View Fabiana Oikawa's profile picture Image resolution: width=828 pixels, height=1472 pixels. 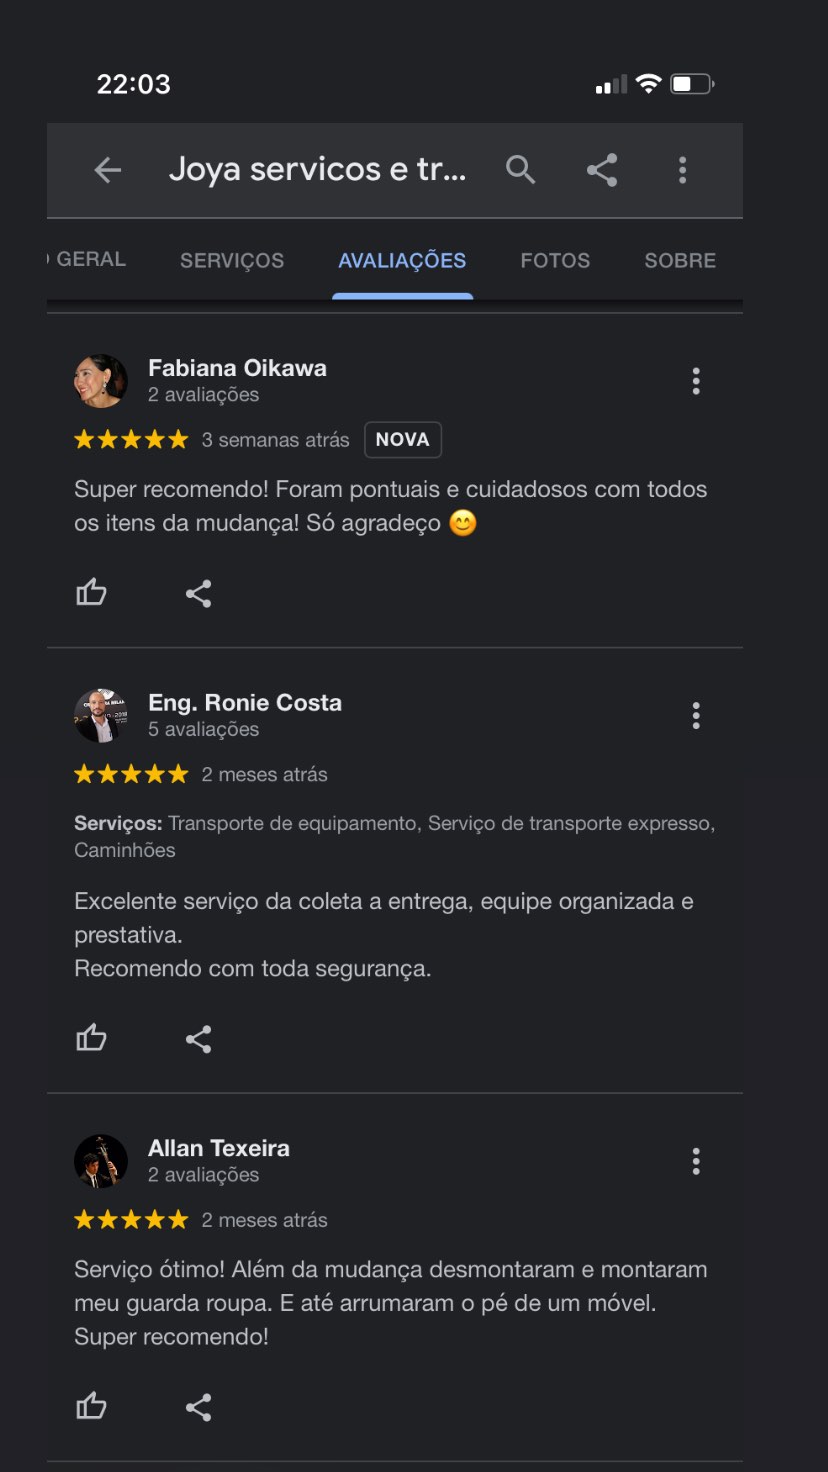point(101,381)
